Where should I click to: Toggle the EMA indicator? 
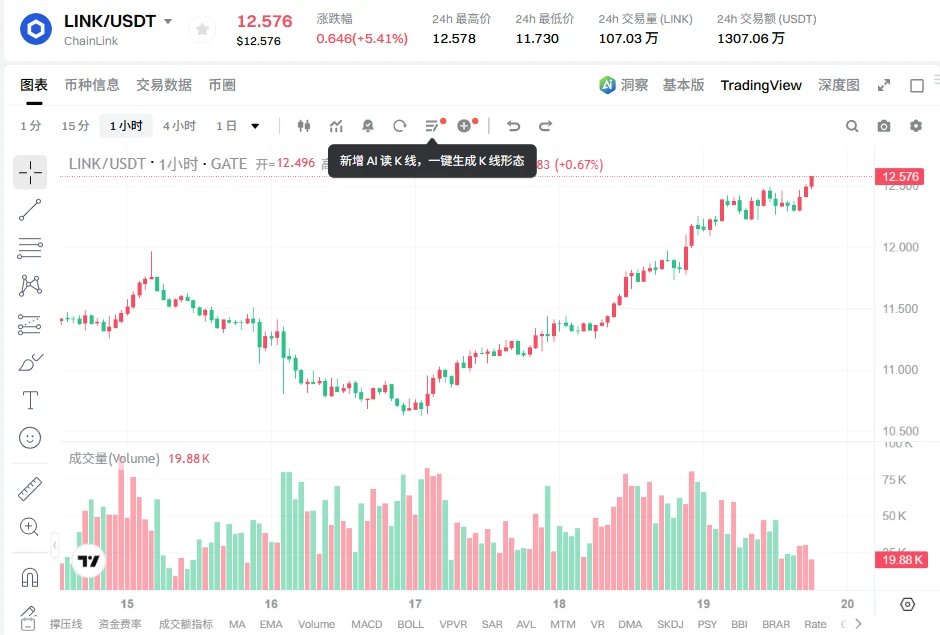coord(271,624)
